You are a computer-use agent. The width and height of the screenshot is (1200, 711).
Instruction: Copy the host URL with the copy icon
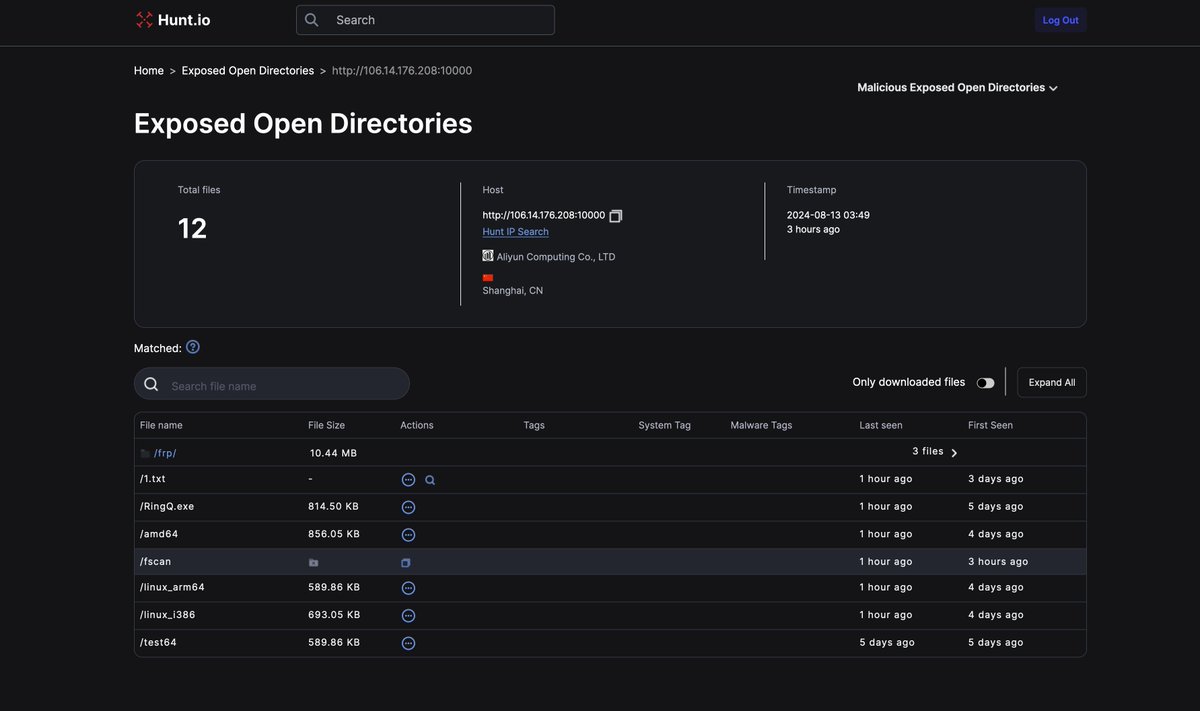pyautogui.click(x=616, y=215)
